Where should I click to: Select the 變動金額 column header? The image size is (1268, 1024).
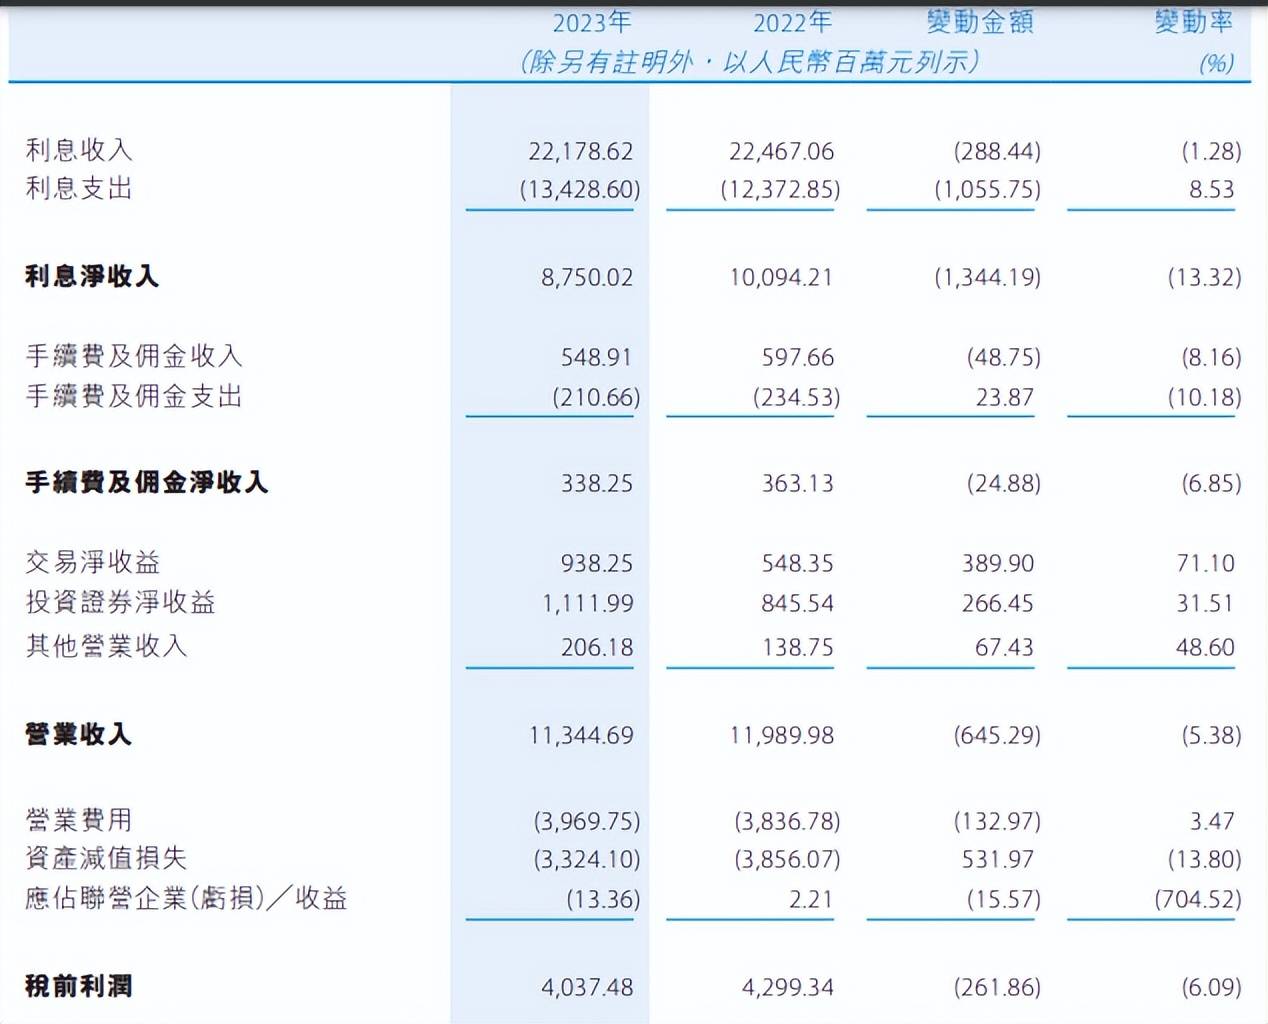tap(980, 22)
